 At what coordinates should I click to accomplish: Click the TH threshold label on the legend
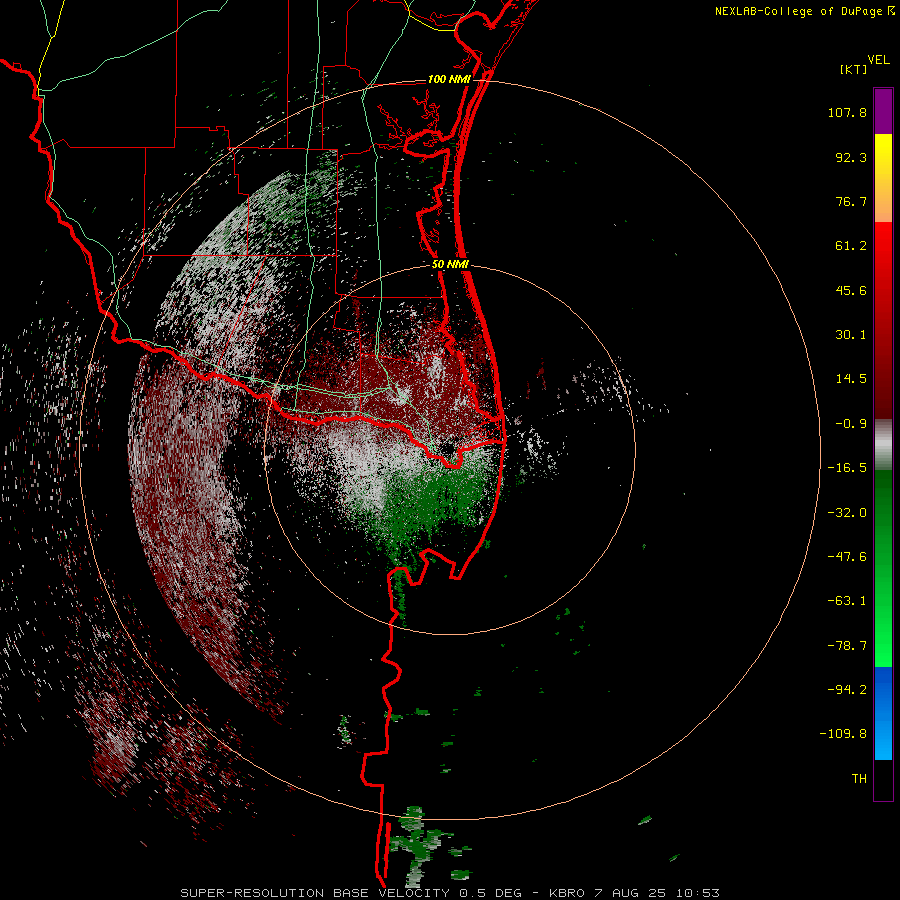[859, 779]
